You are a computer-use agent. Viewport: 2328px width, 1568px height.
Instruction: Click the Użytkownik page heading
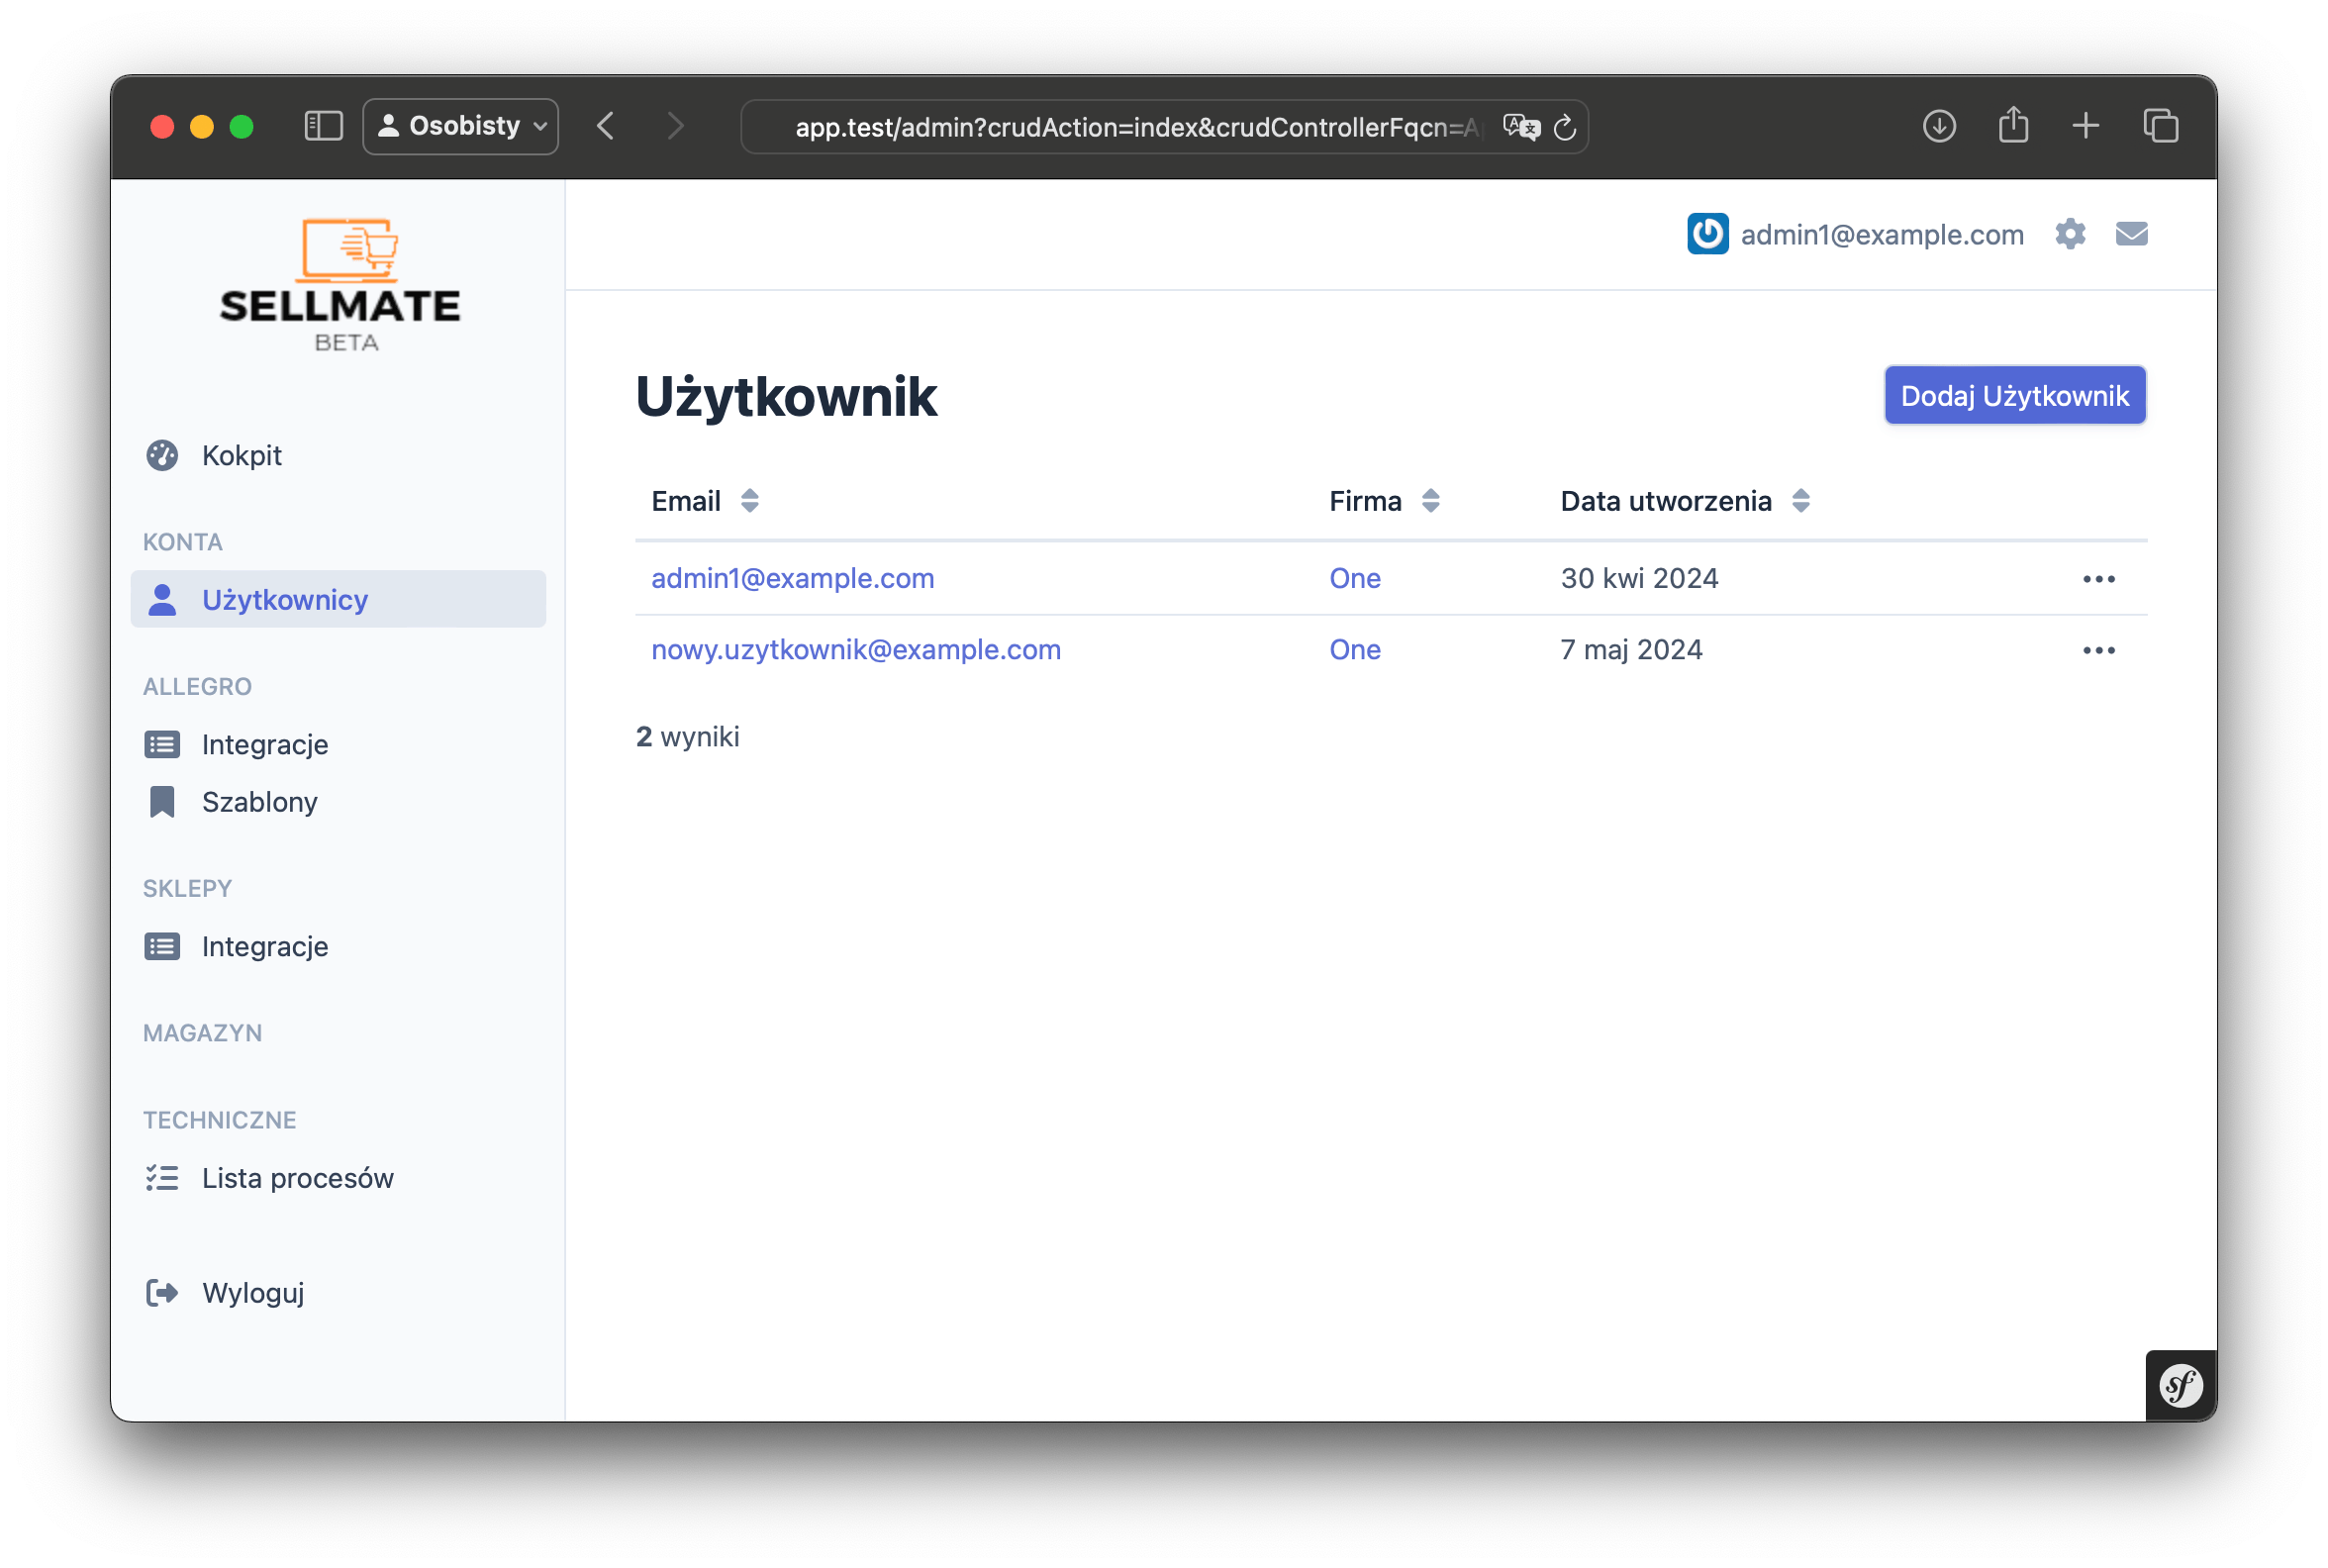[786, 396]
